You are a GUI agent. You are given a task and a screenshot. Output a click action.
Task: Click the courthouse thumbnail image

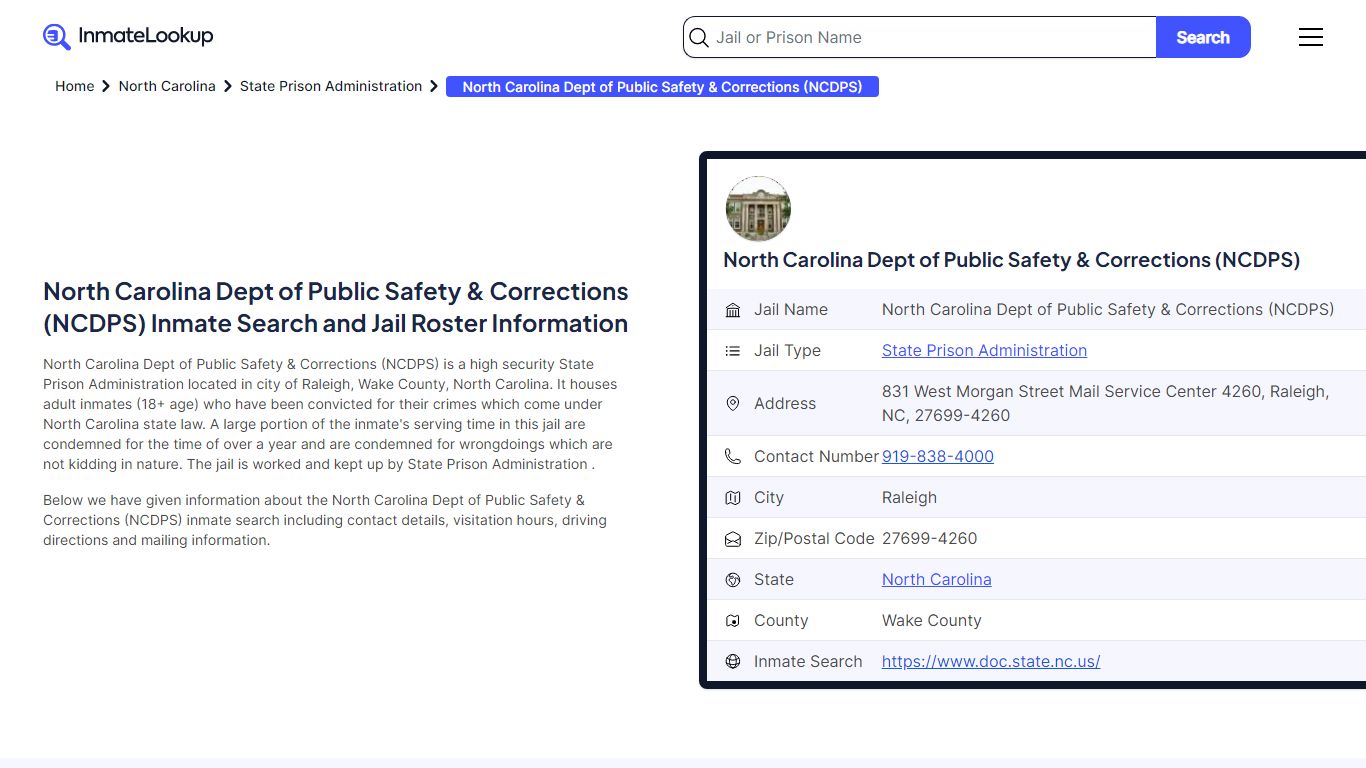[758, 209]
